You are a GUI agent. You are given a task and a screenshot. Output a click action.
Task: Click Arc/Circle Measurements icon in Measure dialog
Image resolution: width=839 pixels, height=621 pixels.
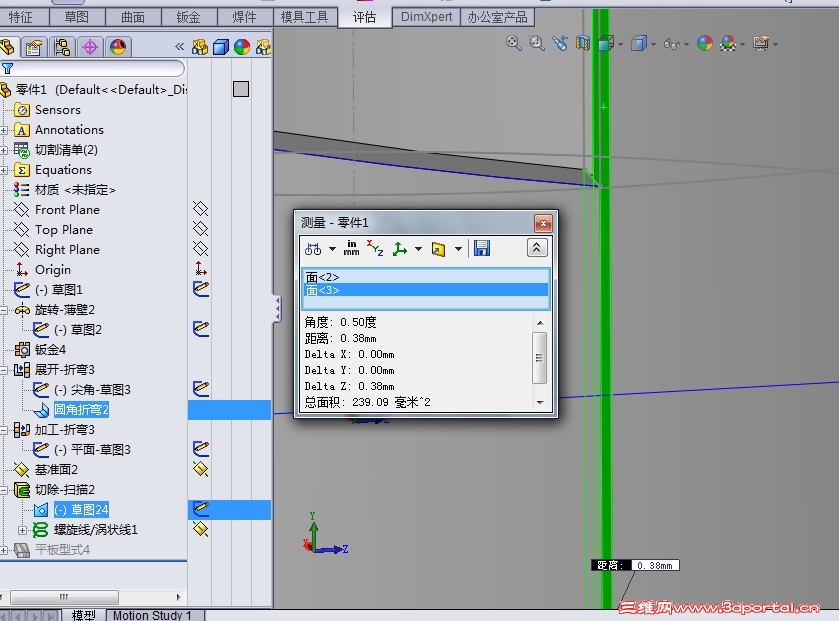click(x=314, y=249)
